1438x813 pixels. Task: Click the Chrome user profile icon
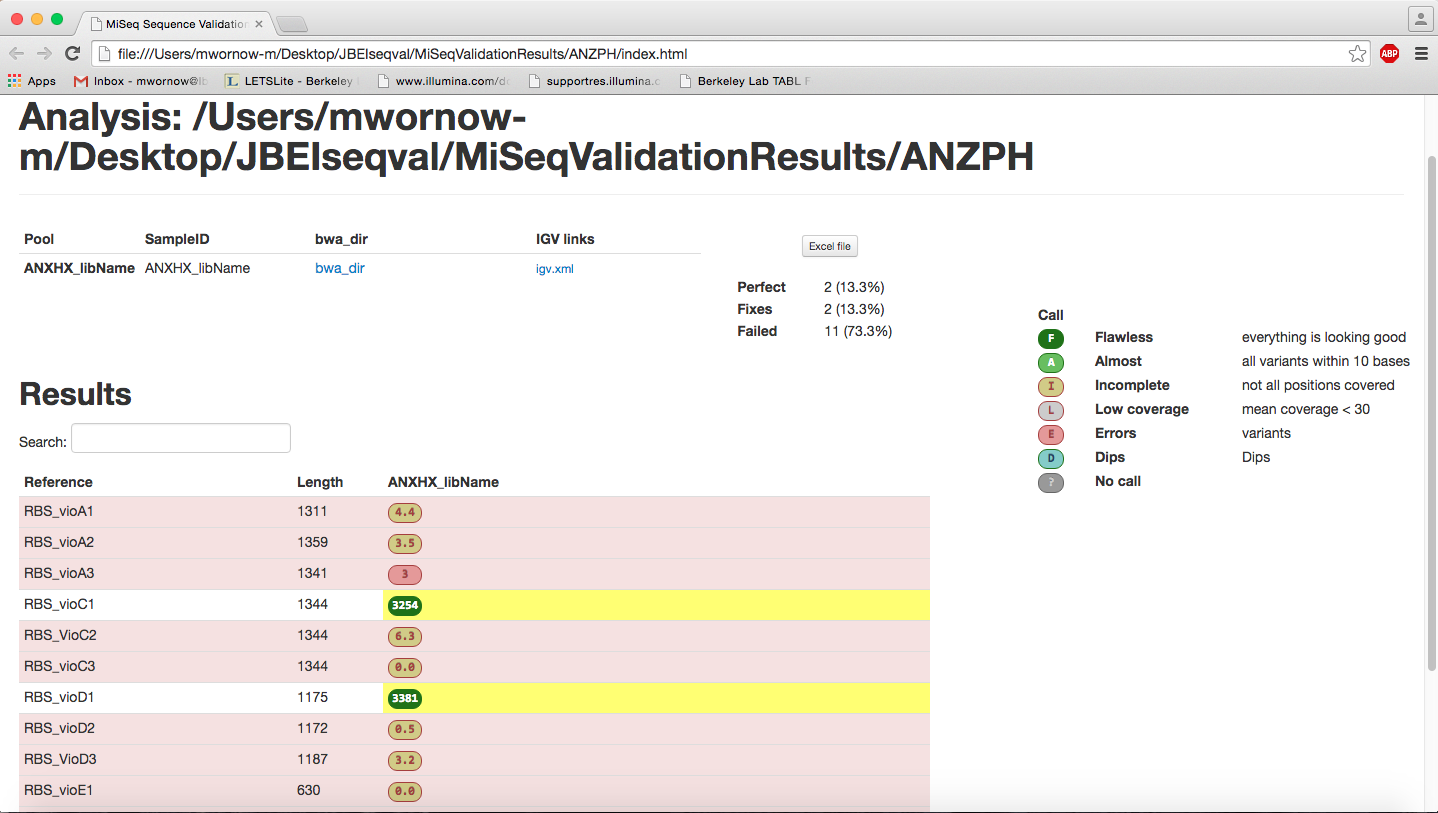coord(1420,18)
